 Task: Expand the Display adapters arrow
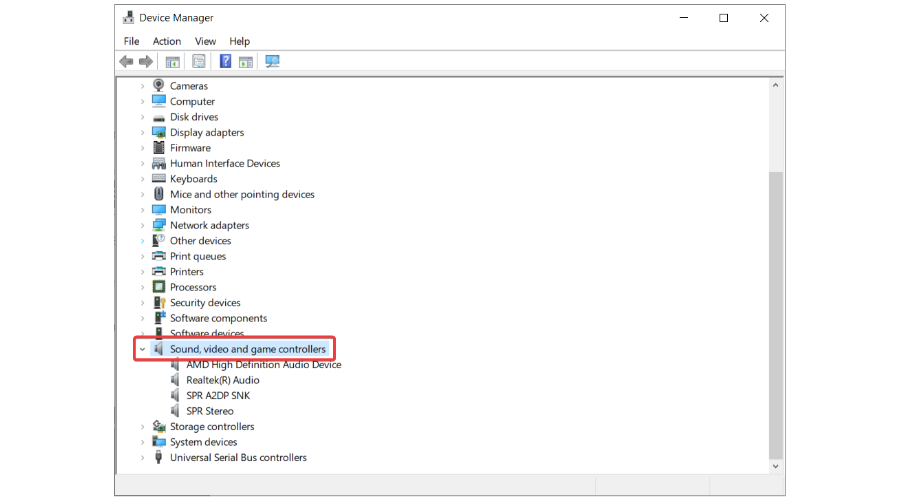click(x=142, y=133)
